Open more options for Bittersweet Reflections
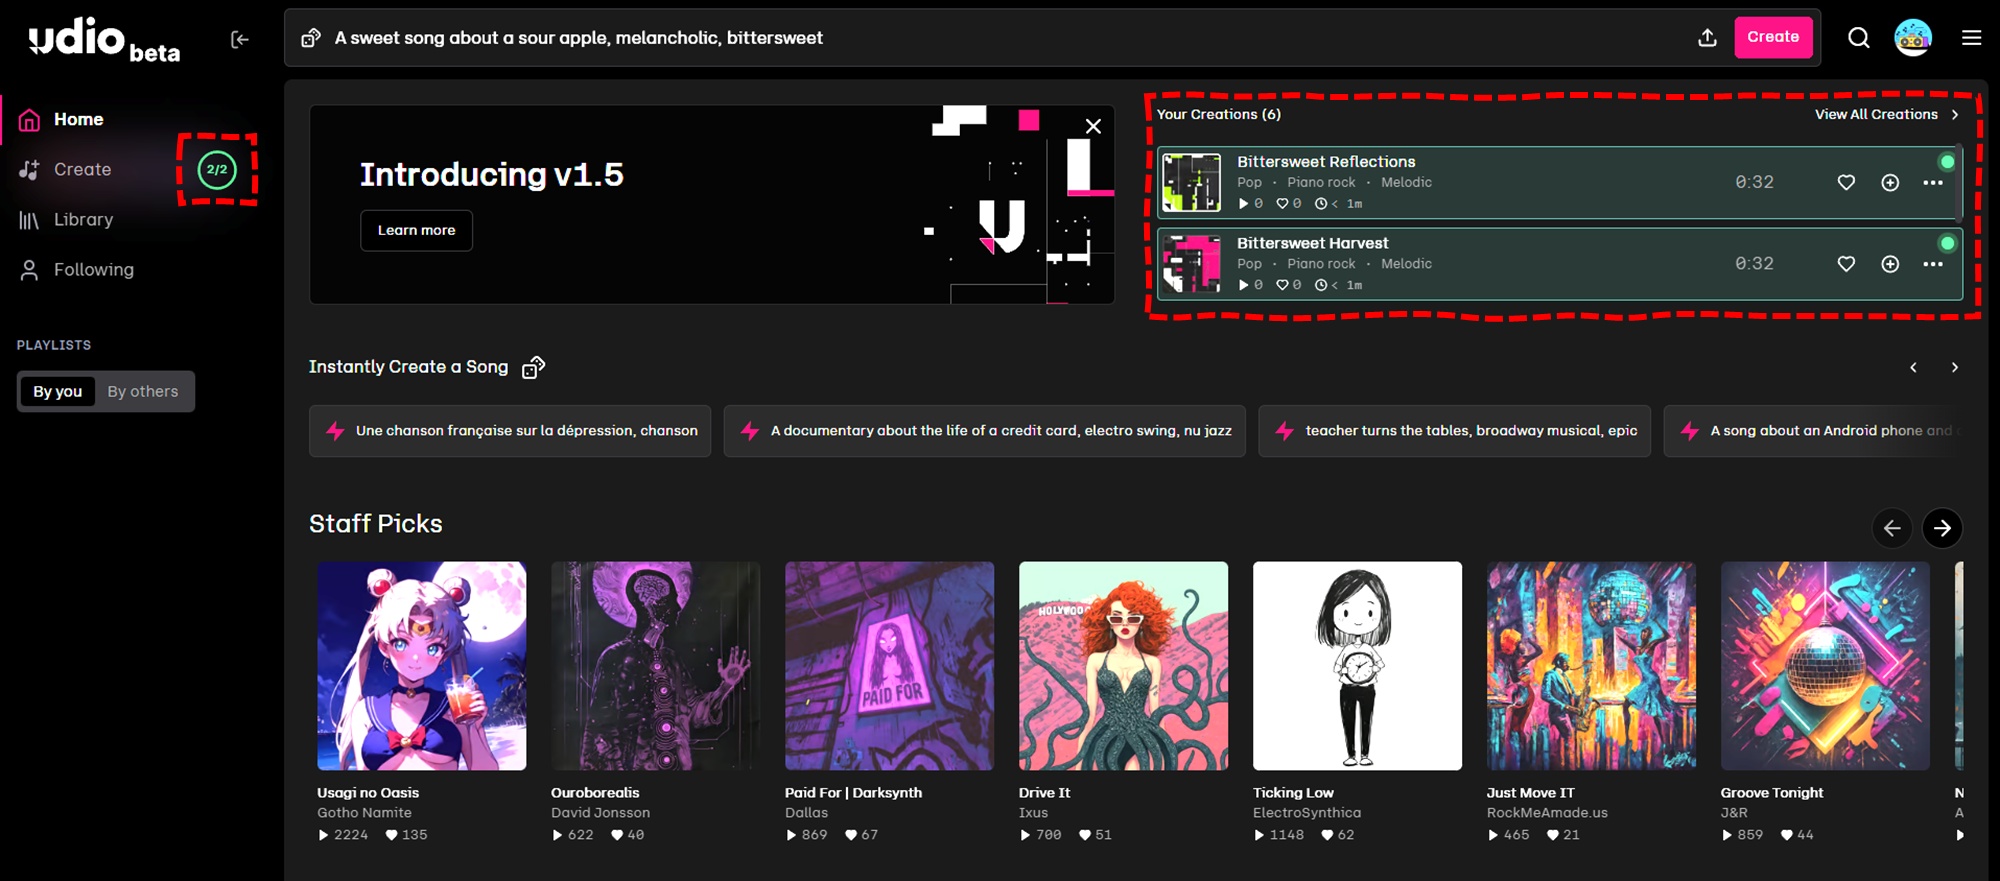Image resolution: width=2000 pixels, height=881 pixels. (1932, 182)
